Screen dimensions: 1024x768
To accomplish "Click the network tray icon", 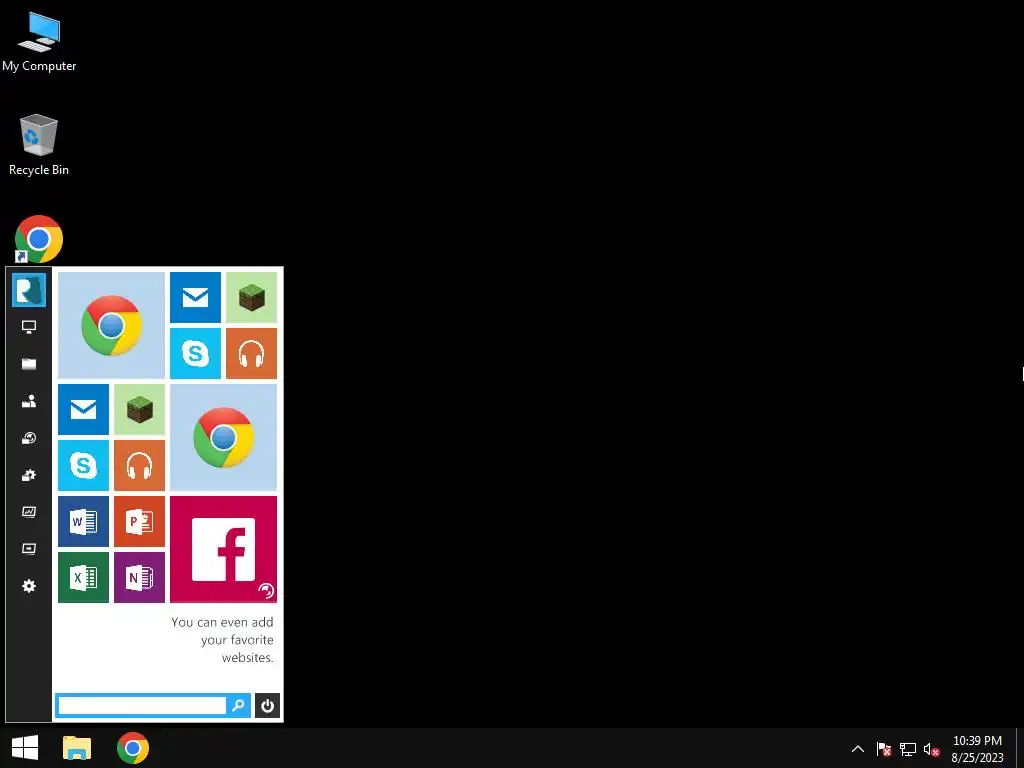I will click(x=908, y=749).
